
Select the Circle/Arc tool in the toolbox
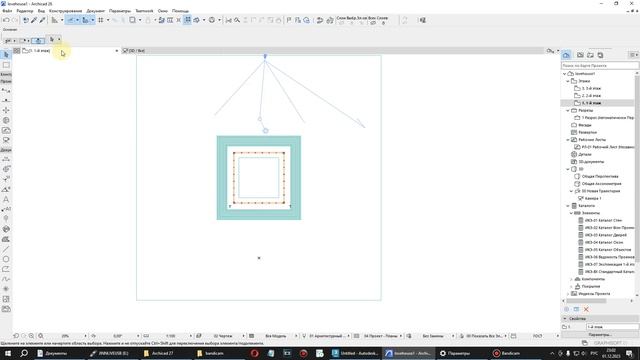[6, 259]
